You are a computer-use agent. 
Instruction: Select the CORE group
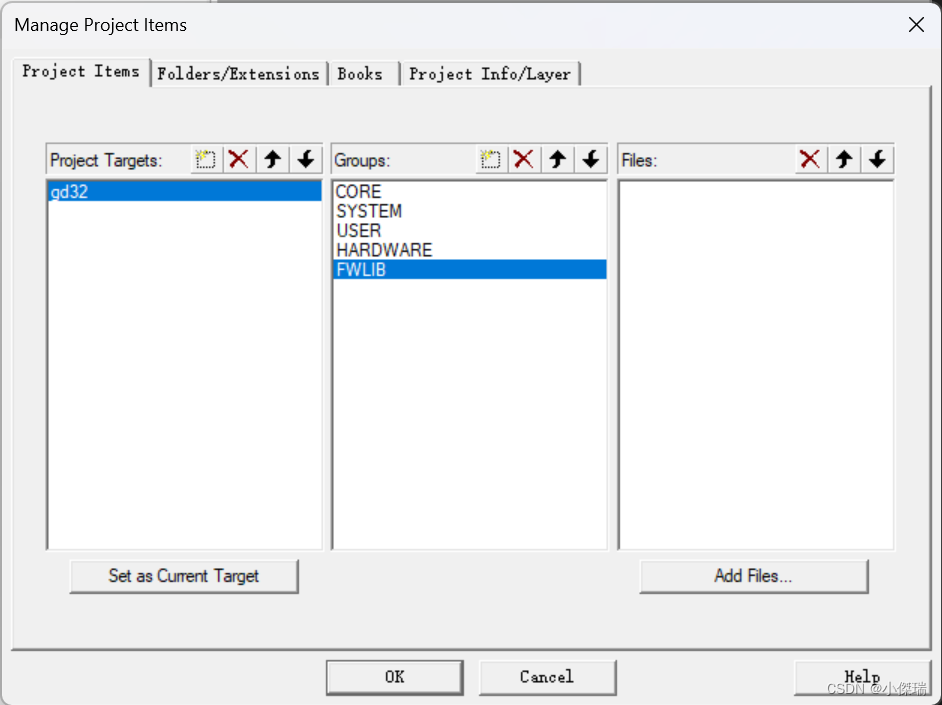point(469,192)
